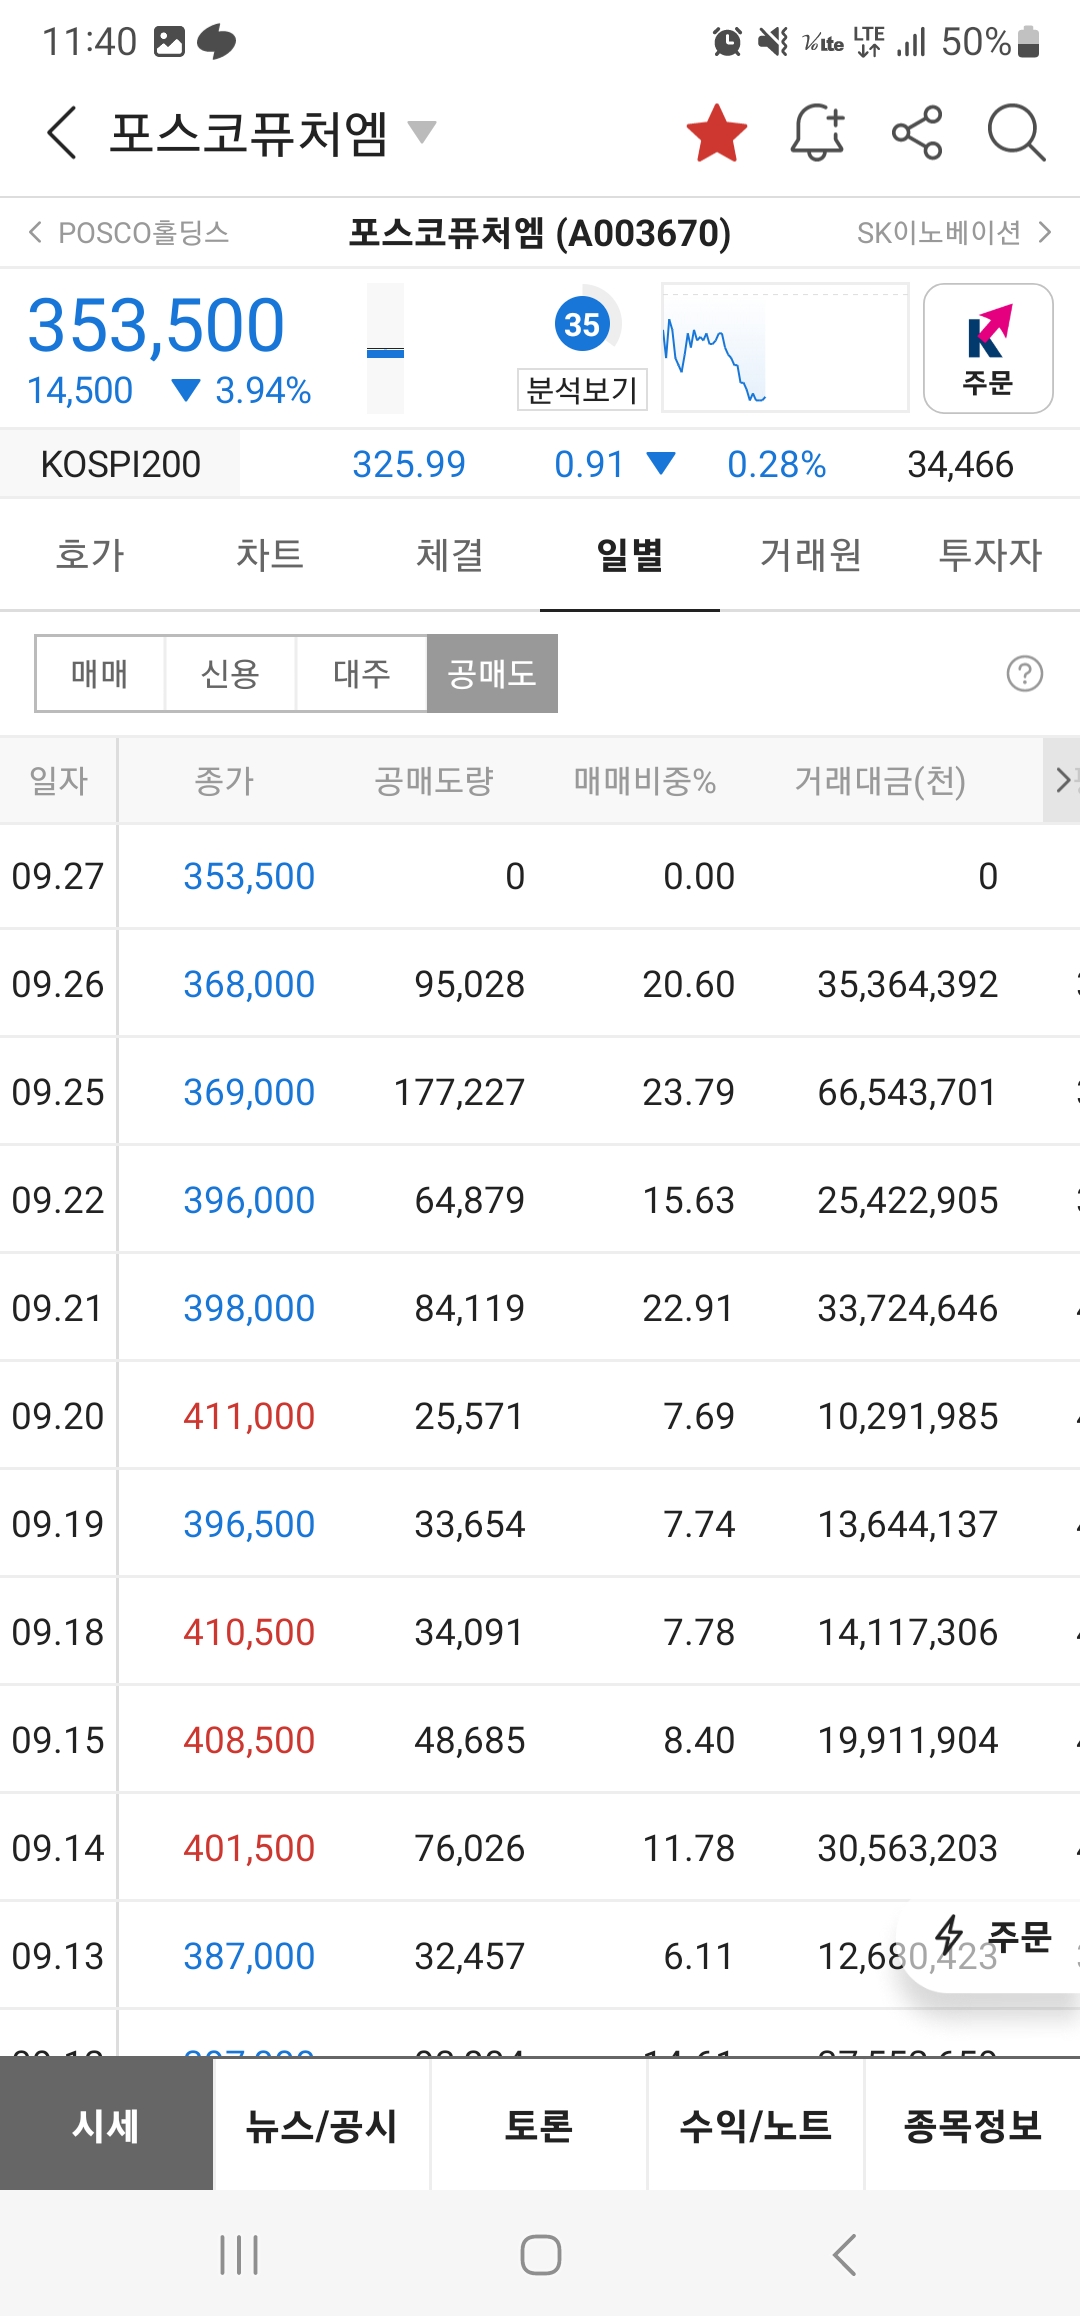Switch to the 체결 tab
Screen dimensions: 1080x2316
coord(450,554)
